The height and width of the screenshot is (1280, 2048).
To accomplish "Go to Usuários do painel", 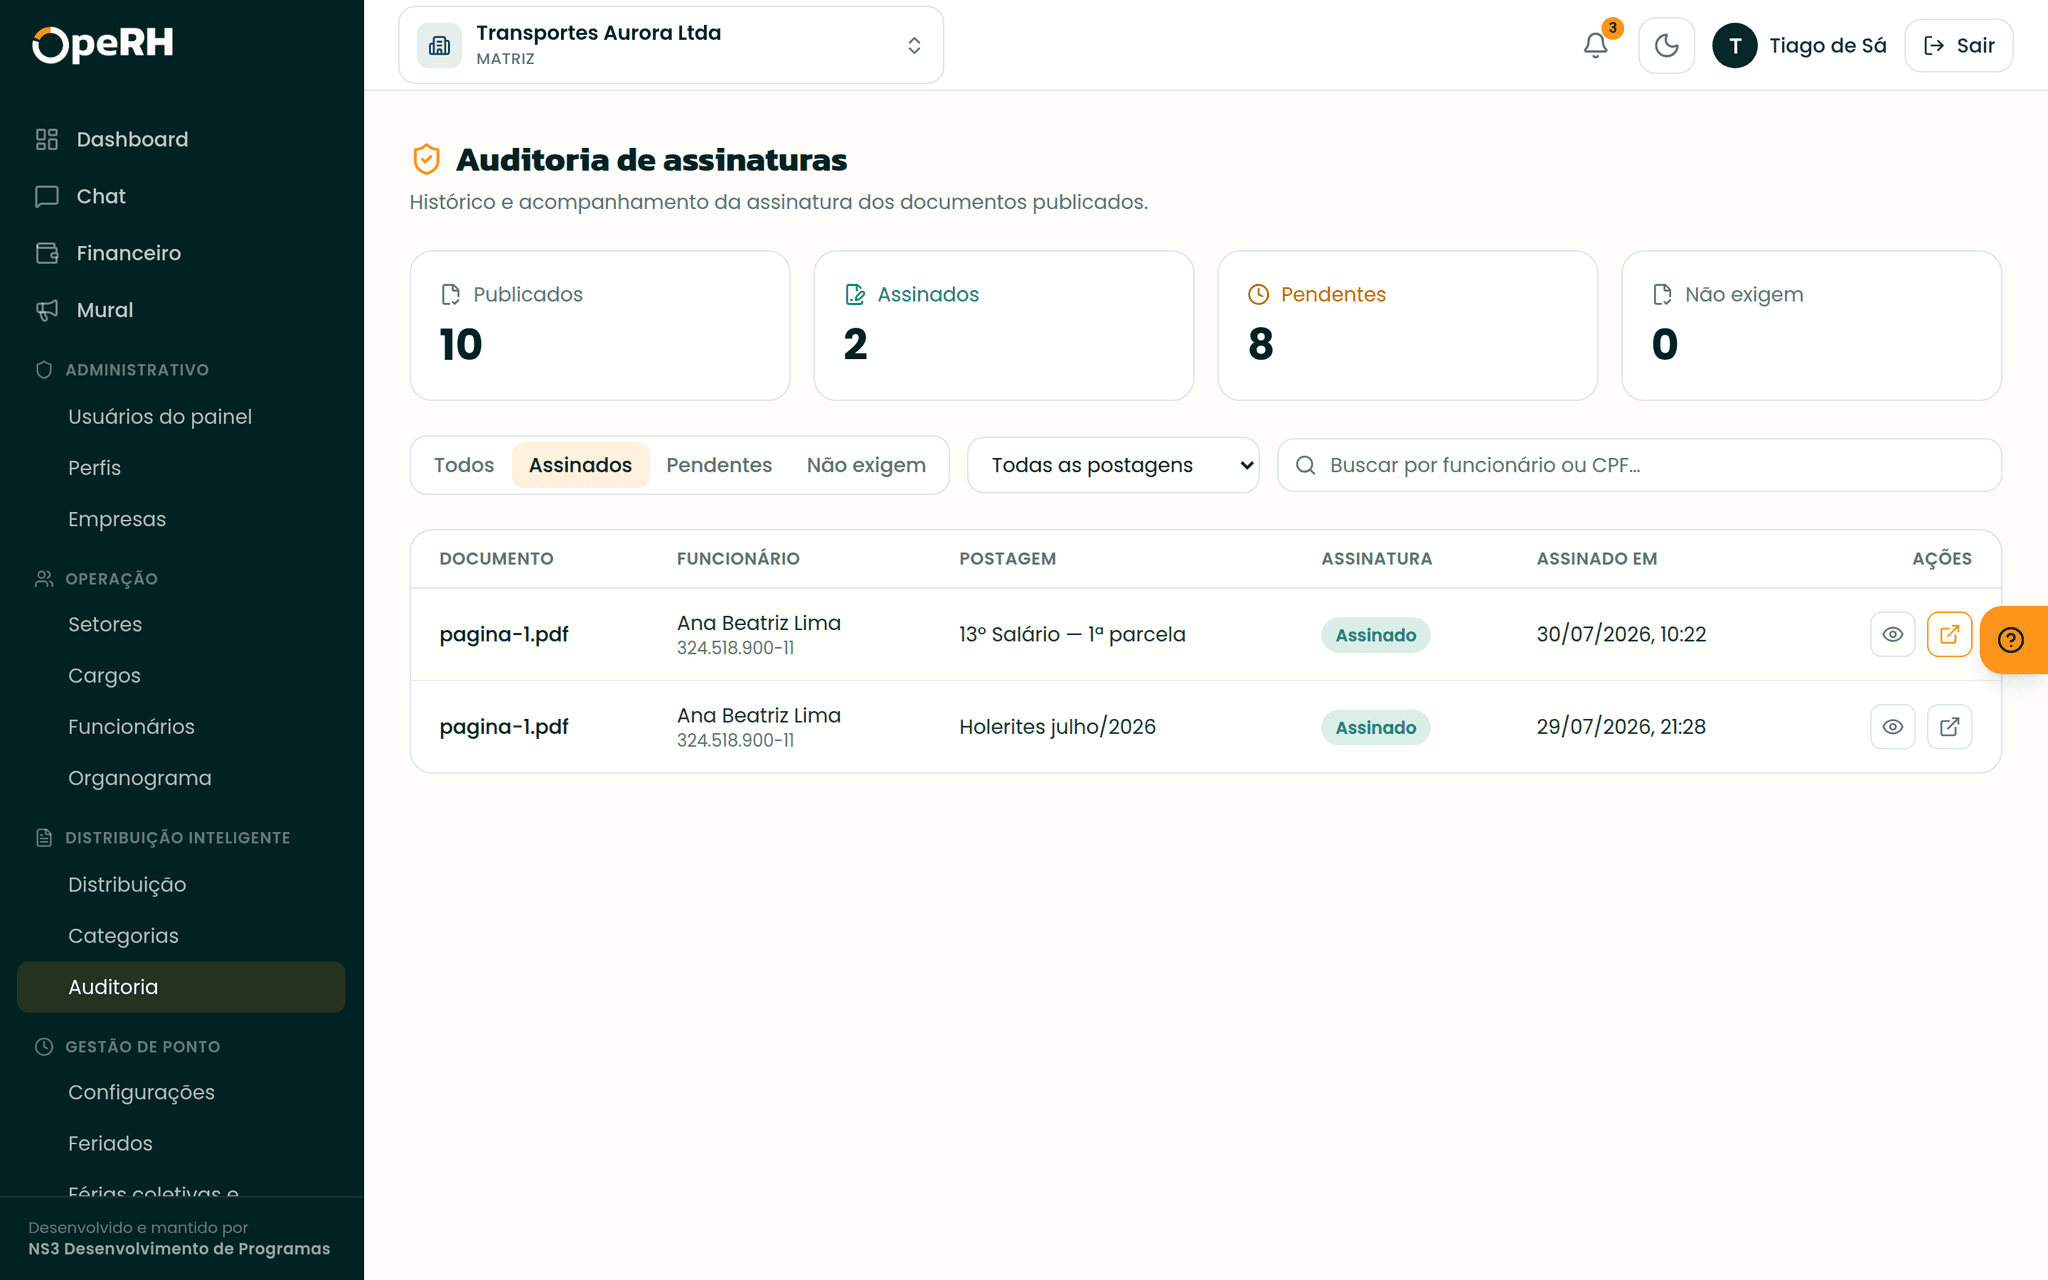I will tap(181, 417).
